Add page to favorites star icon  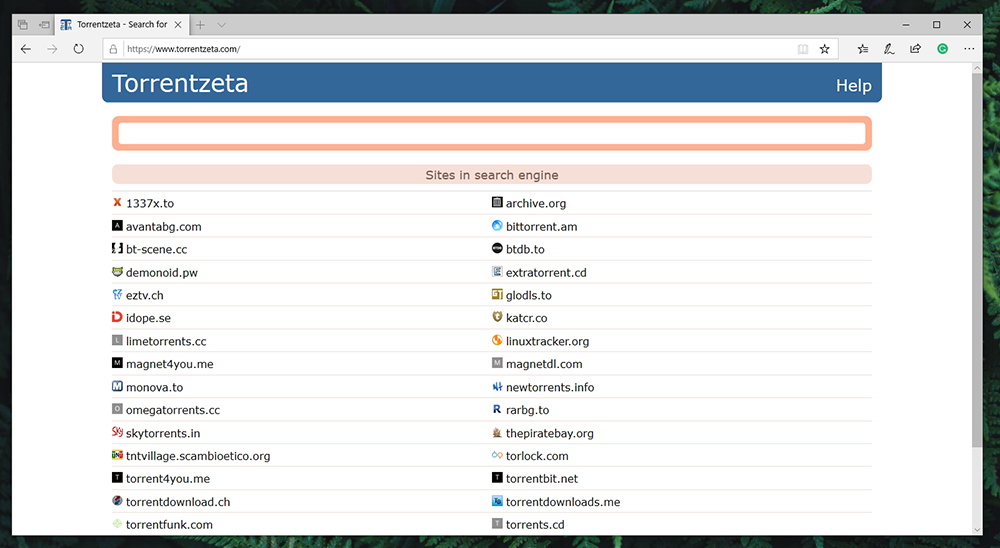825,49
